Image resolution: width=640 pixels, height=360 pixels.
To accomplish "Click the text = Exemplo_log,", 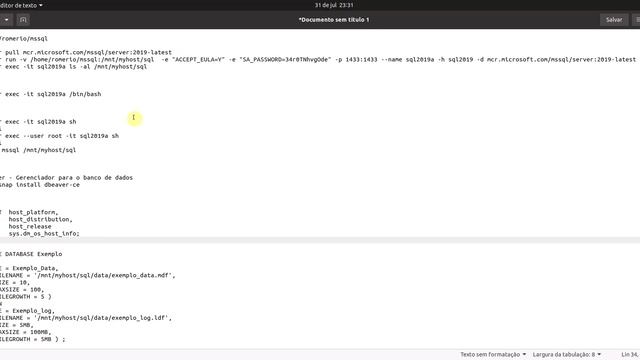I will pyautogui.click(x=30, y=311).
